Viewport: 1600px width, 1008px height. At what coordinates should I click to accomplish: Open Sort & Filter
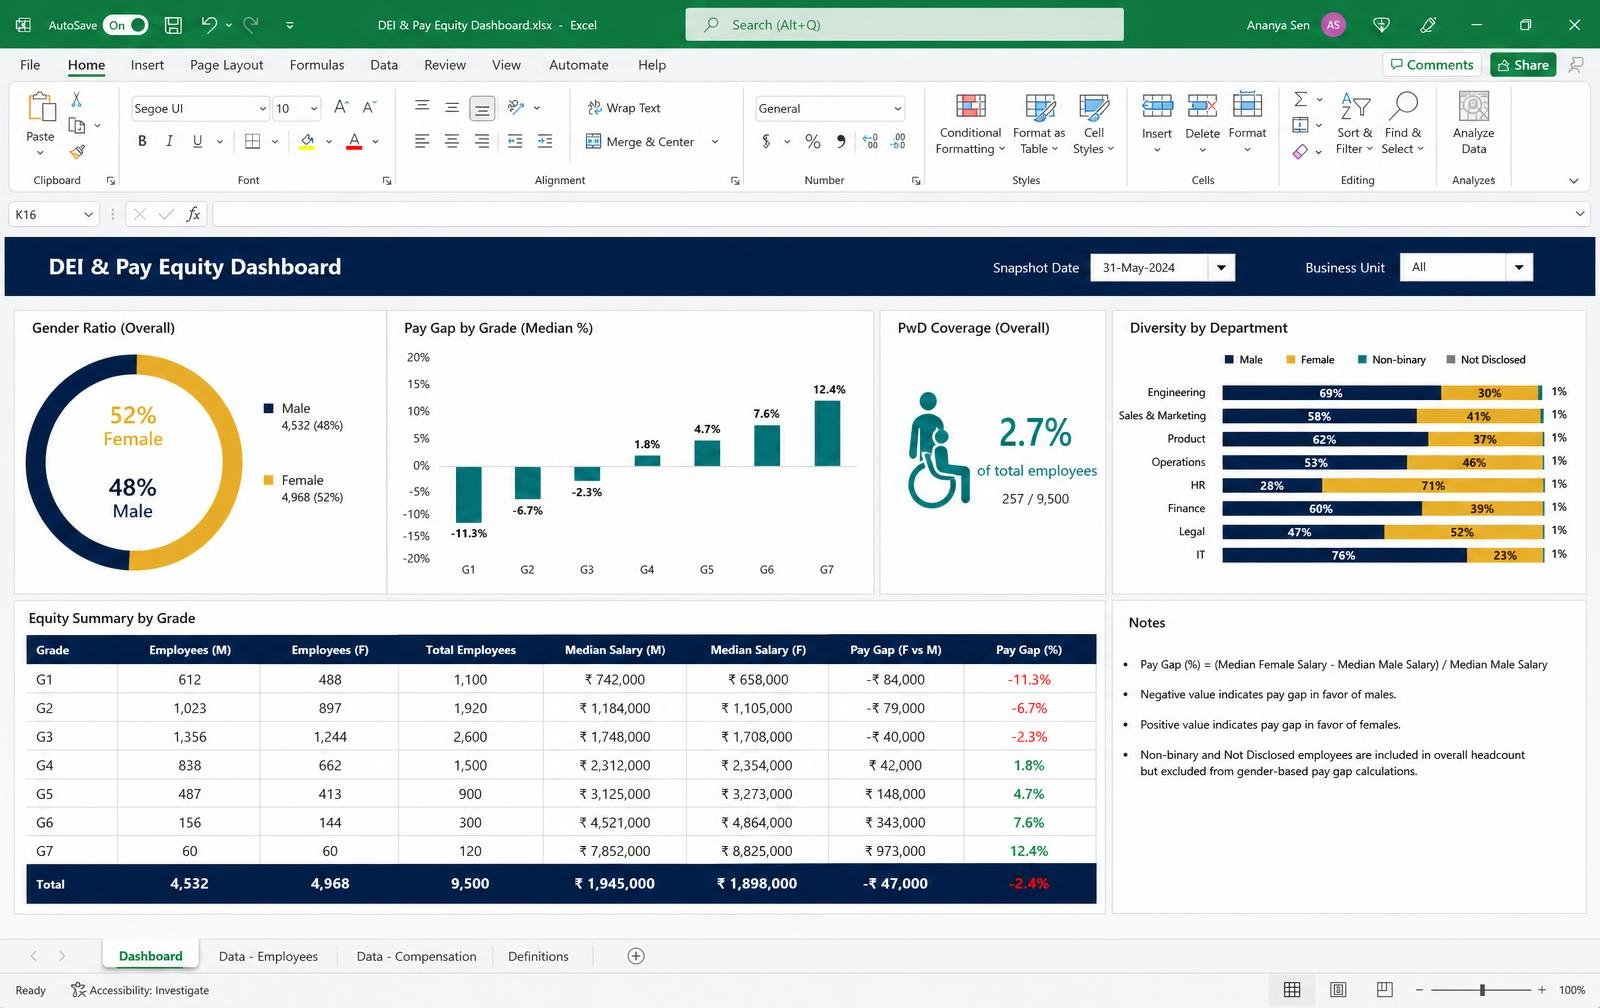pyautogui.click(x=1355, y=124)
